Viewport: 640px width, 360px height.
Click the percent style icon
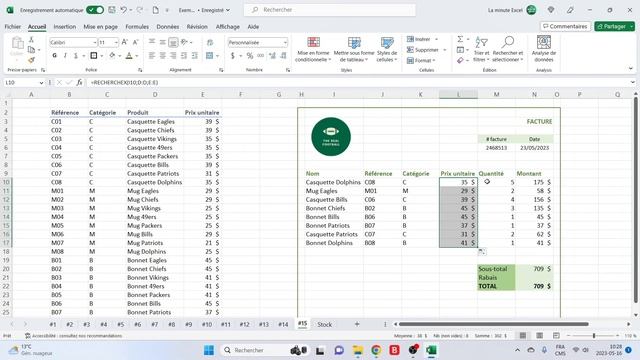(250, 56)
